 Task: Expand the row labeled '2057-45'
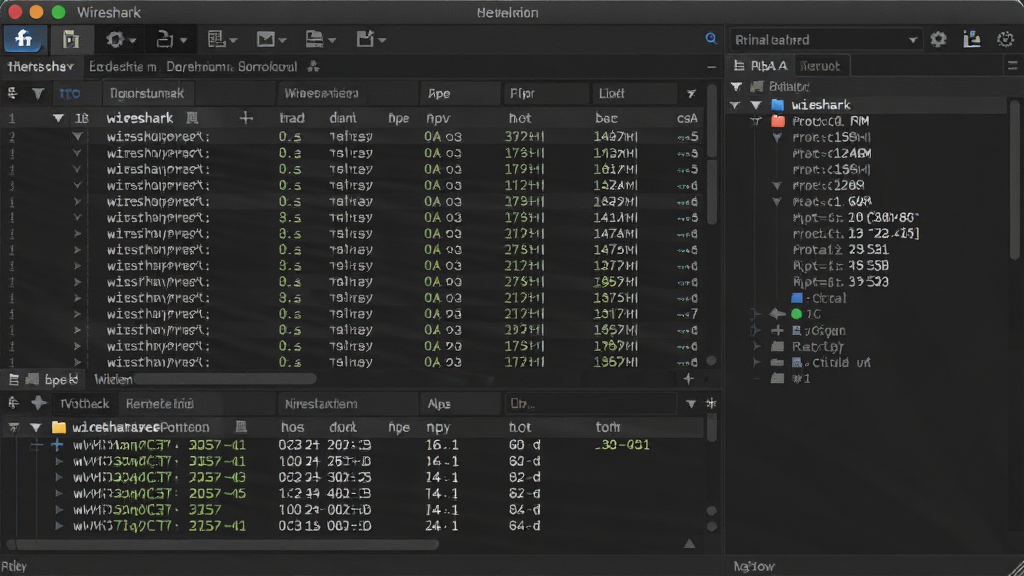point(59,494)
